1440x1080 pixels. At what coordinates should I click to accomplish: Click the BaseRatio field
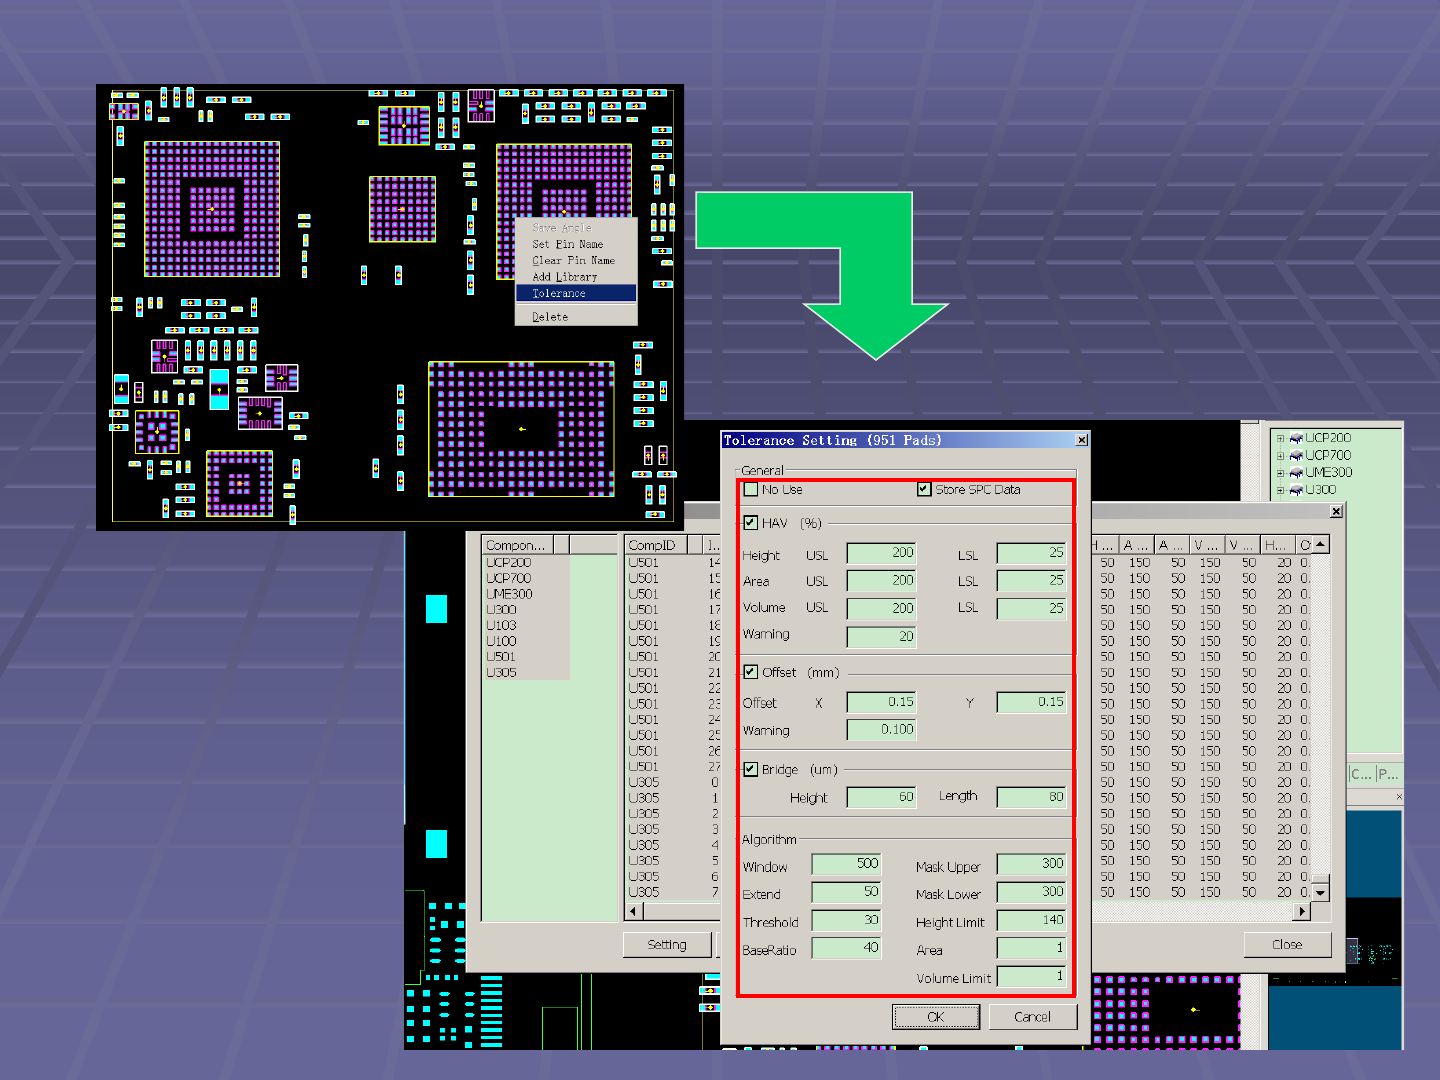tap(847, 948)
